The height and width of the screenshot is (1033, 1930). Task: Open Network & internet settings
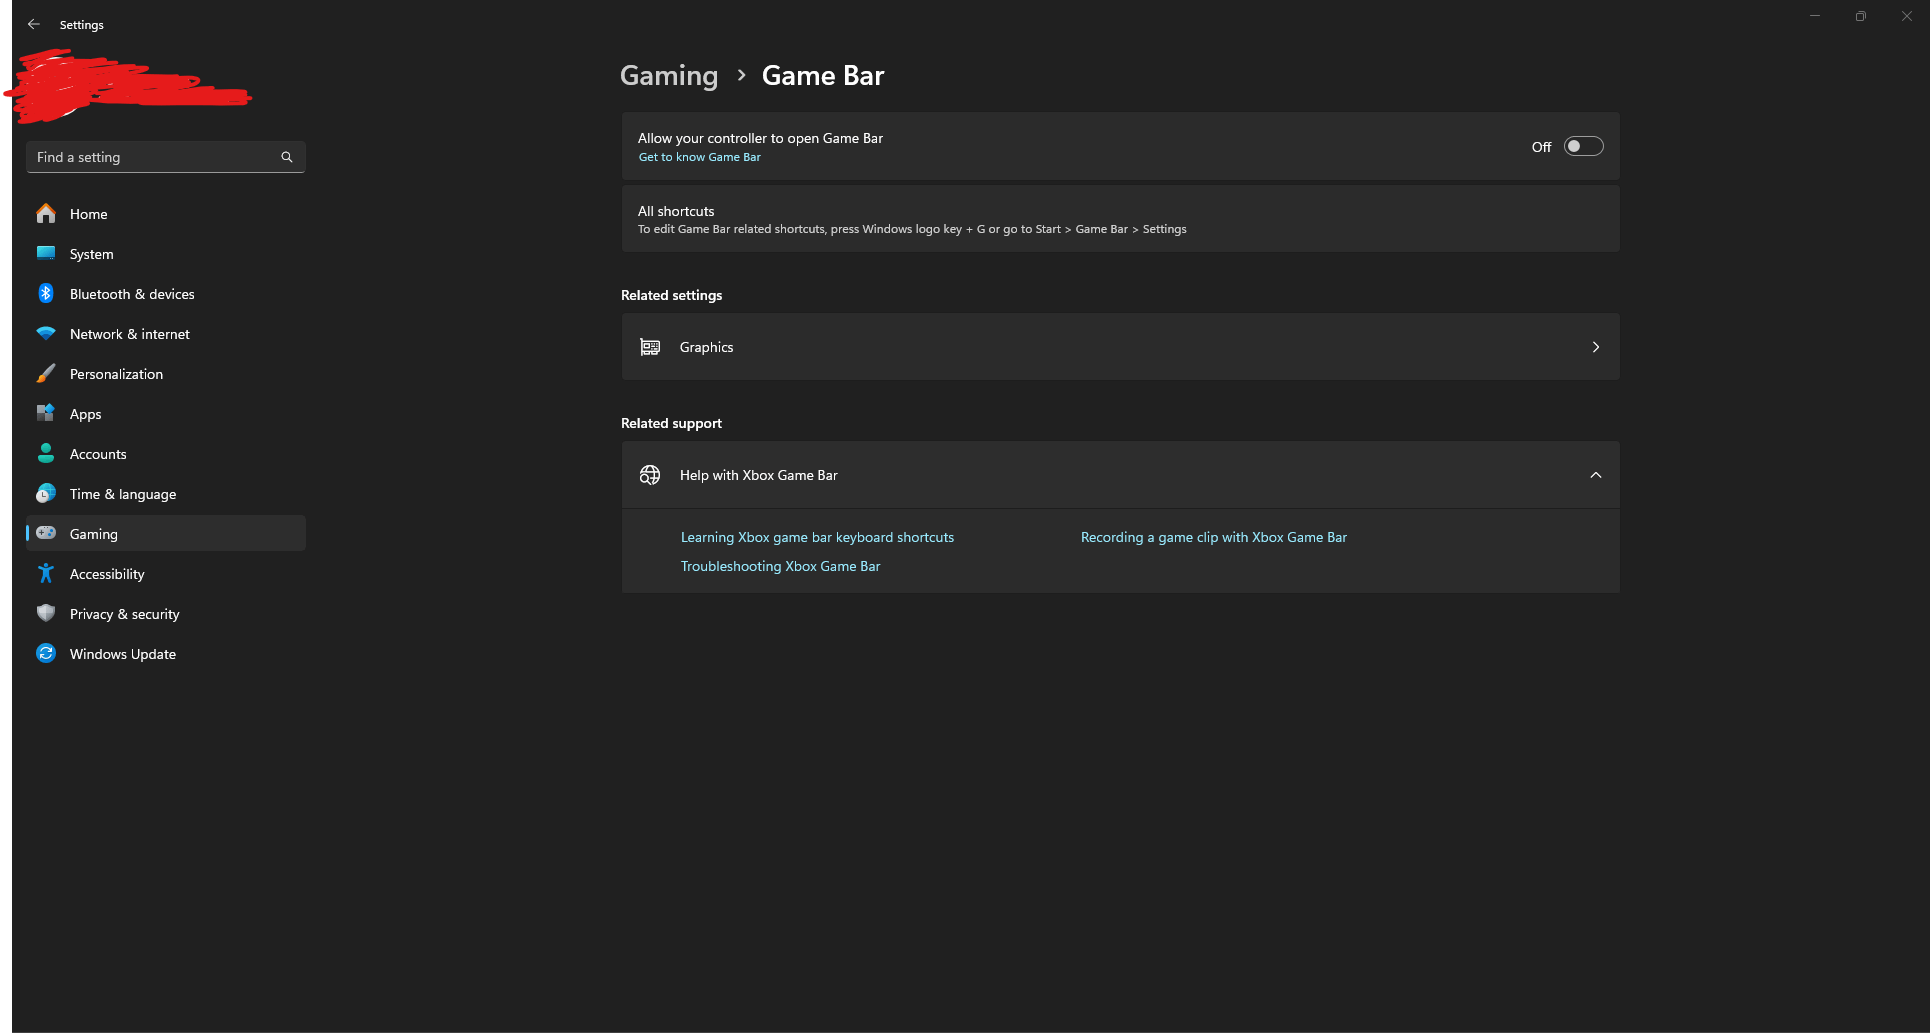click(166, 333)
